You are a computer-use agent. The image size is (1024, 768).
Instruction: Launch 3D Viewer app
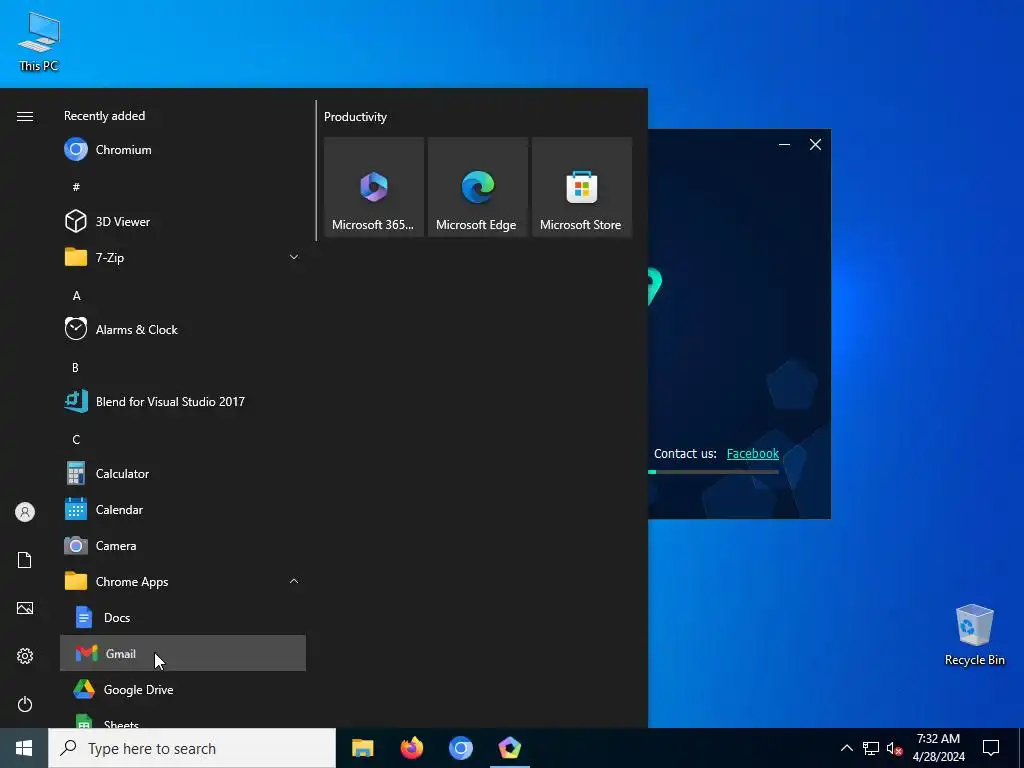point(183,221)
